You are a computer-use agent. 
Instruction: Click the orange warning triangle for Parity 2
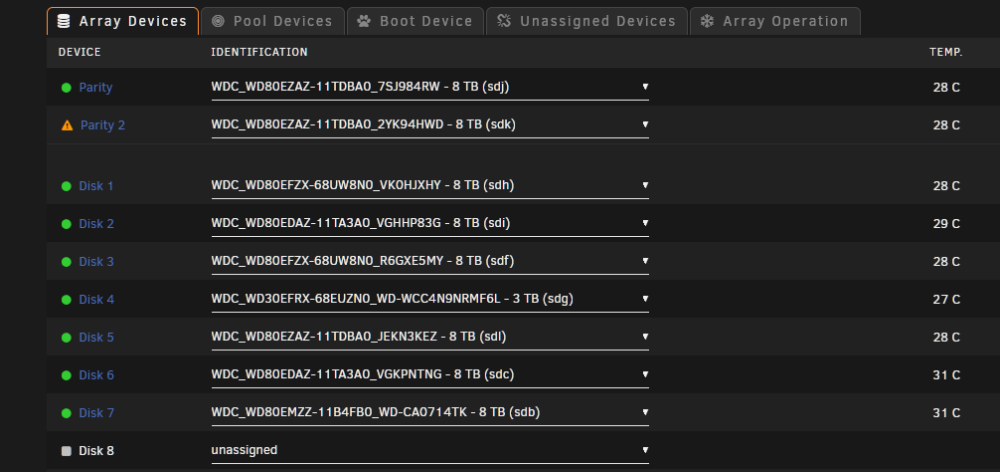click(x=67, y=125)
